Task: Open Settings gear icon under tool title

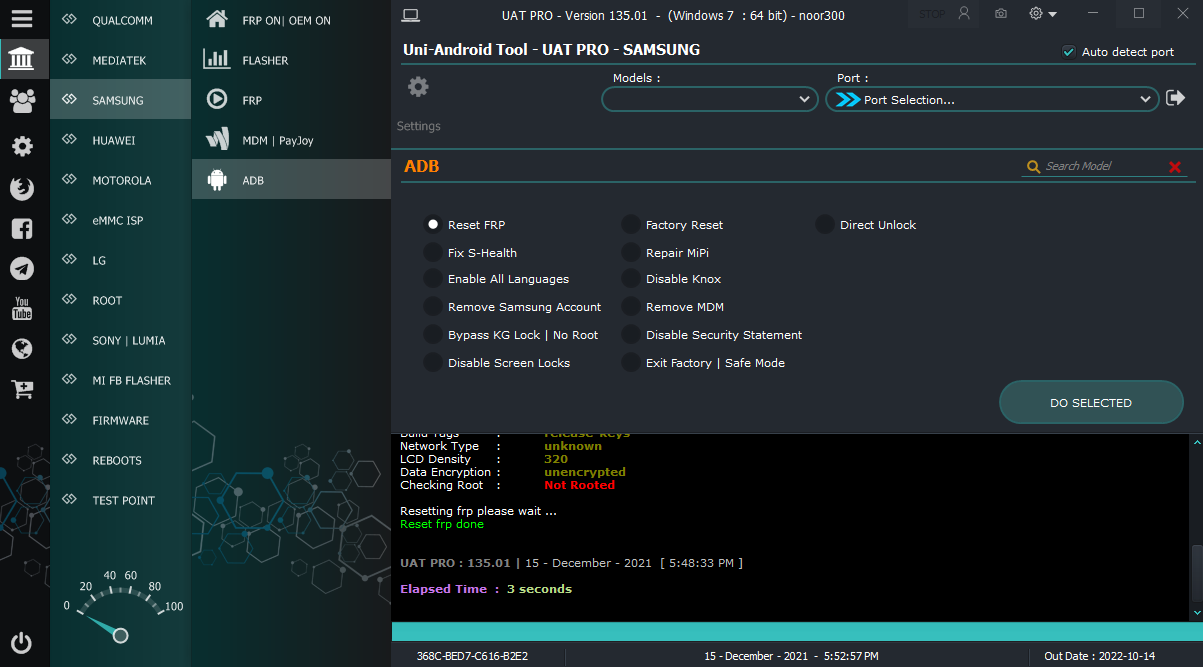Action: point(418,87)
